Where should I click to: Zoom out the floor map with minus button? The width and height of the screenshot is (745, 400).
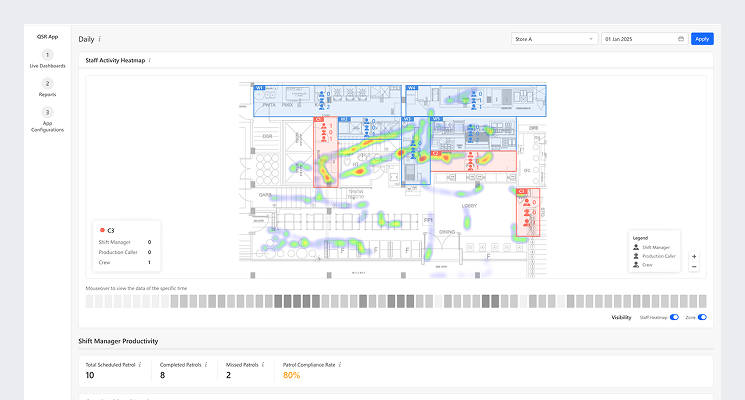[x=694, y=267]
